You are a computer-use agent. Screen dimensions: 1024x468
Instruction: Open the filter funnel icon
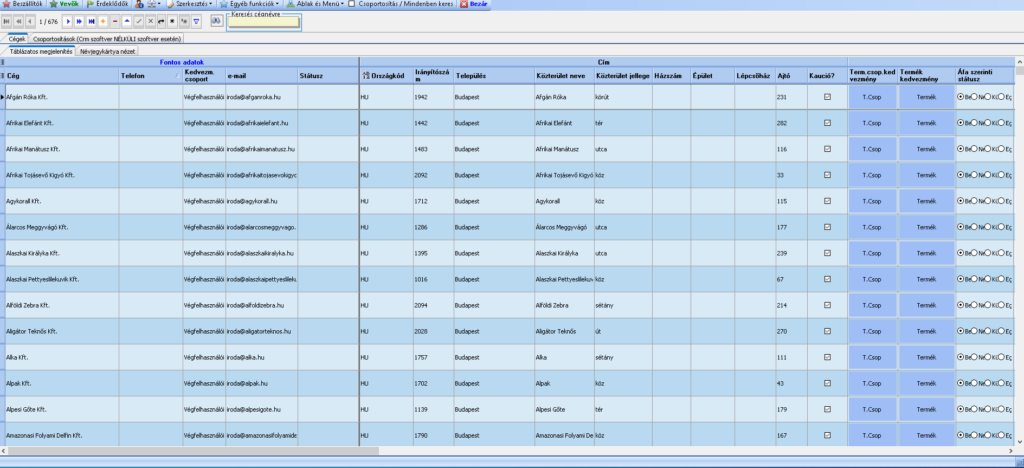[x=197, y=22]
